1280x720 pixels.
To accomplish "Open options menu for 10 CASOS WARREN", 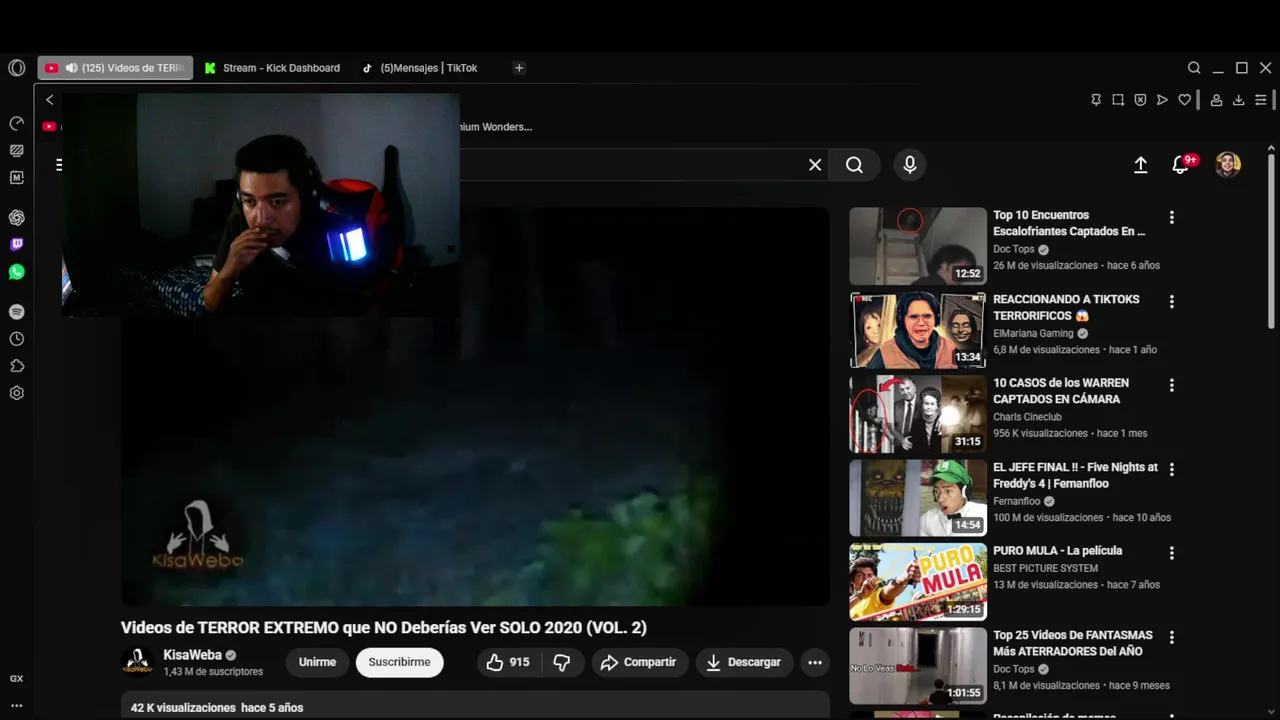I will (x=1171, y=385).
